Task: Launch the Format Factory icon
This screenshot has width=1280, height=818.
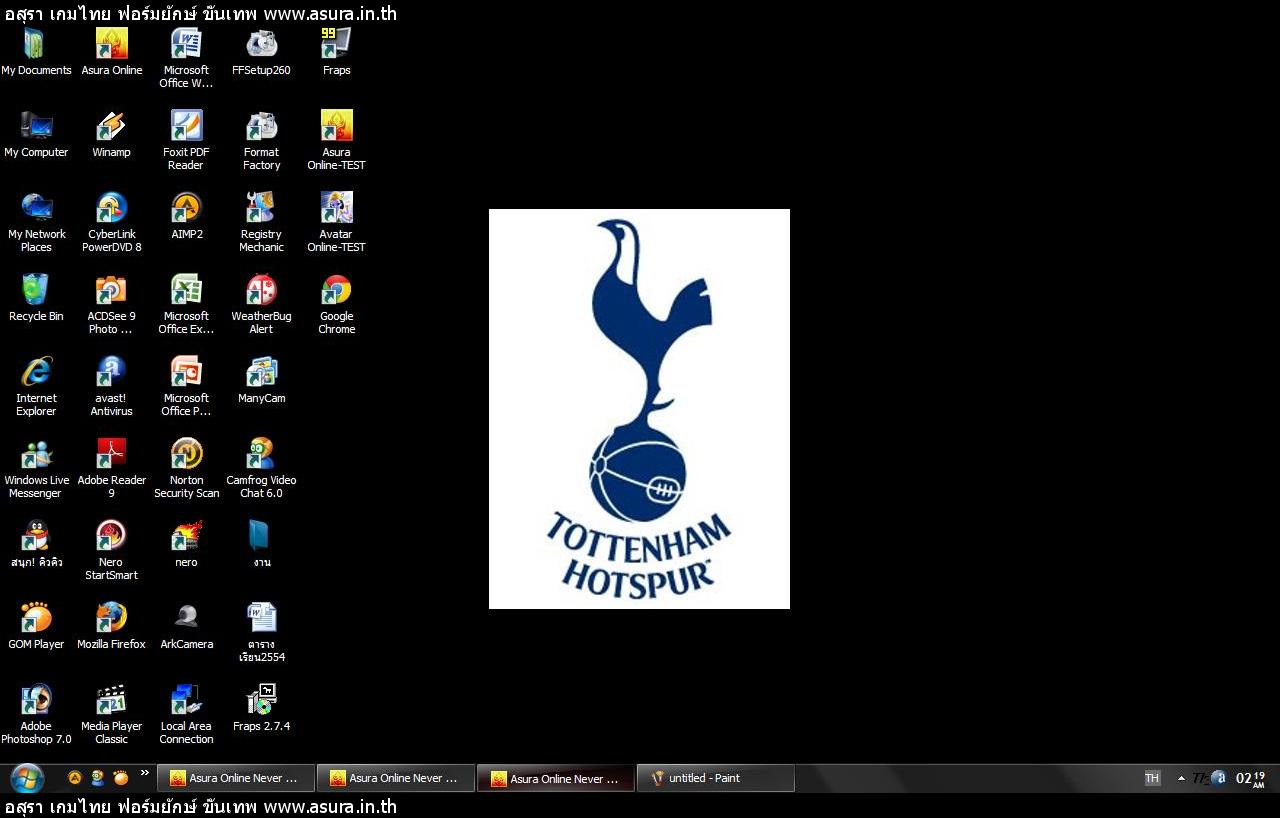Action: tap(261, 140)
